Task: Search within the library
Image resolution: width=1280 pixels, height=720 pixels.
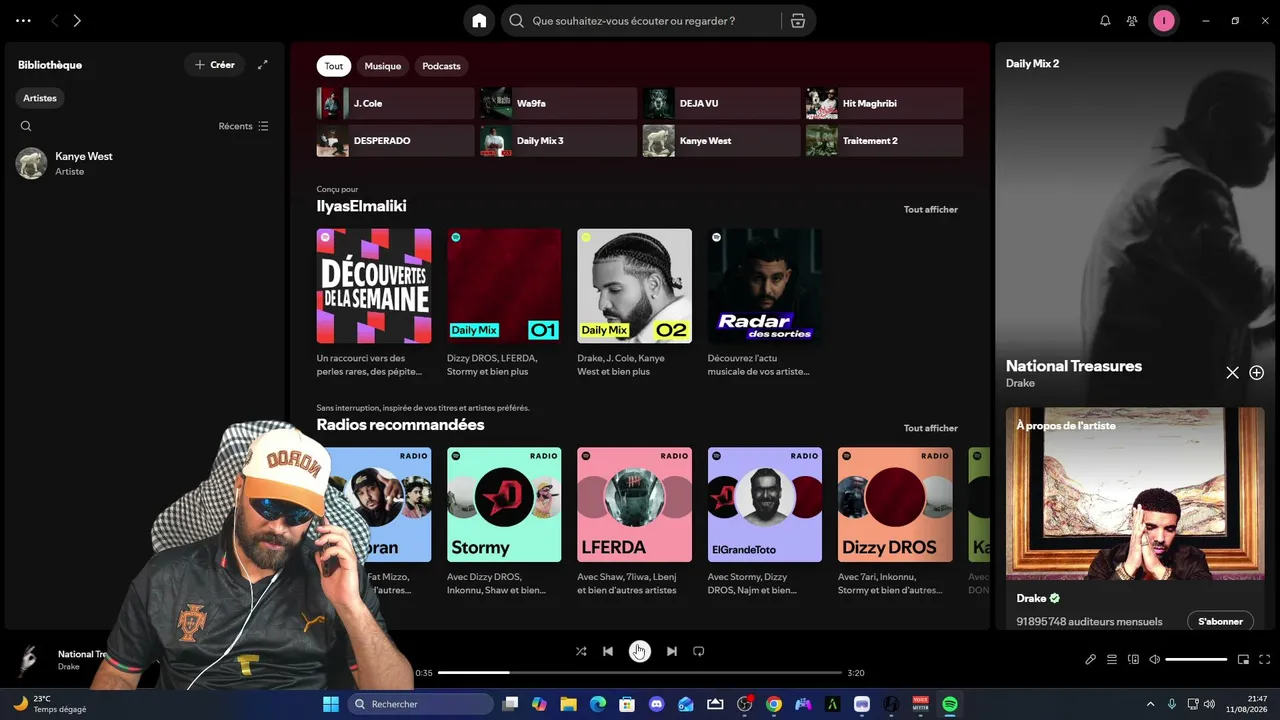Action: pos(26,126)
